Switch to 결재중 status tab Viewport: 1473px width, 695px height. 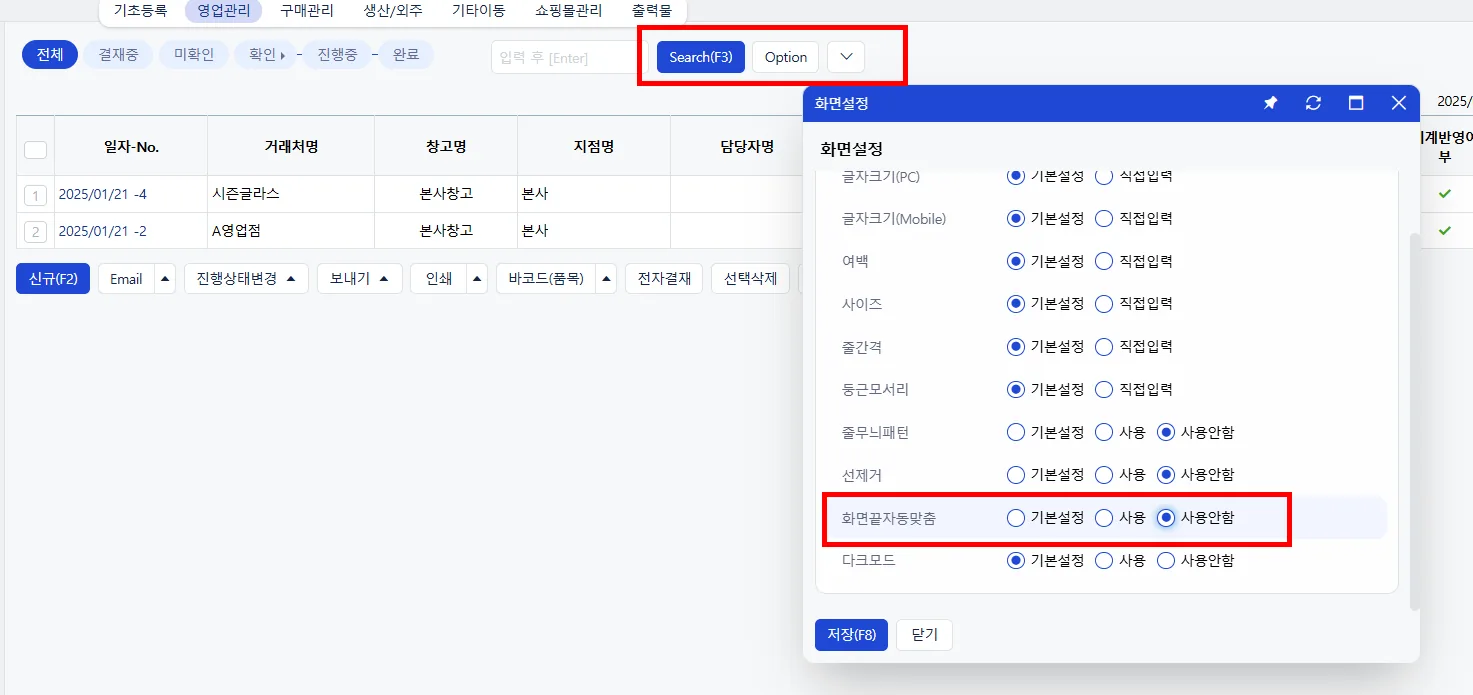[118, 55]
